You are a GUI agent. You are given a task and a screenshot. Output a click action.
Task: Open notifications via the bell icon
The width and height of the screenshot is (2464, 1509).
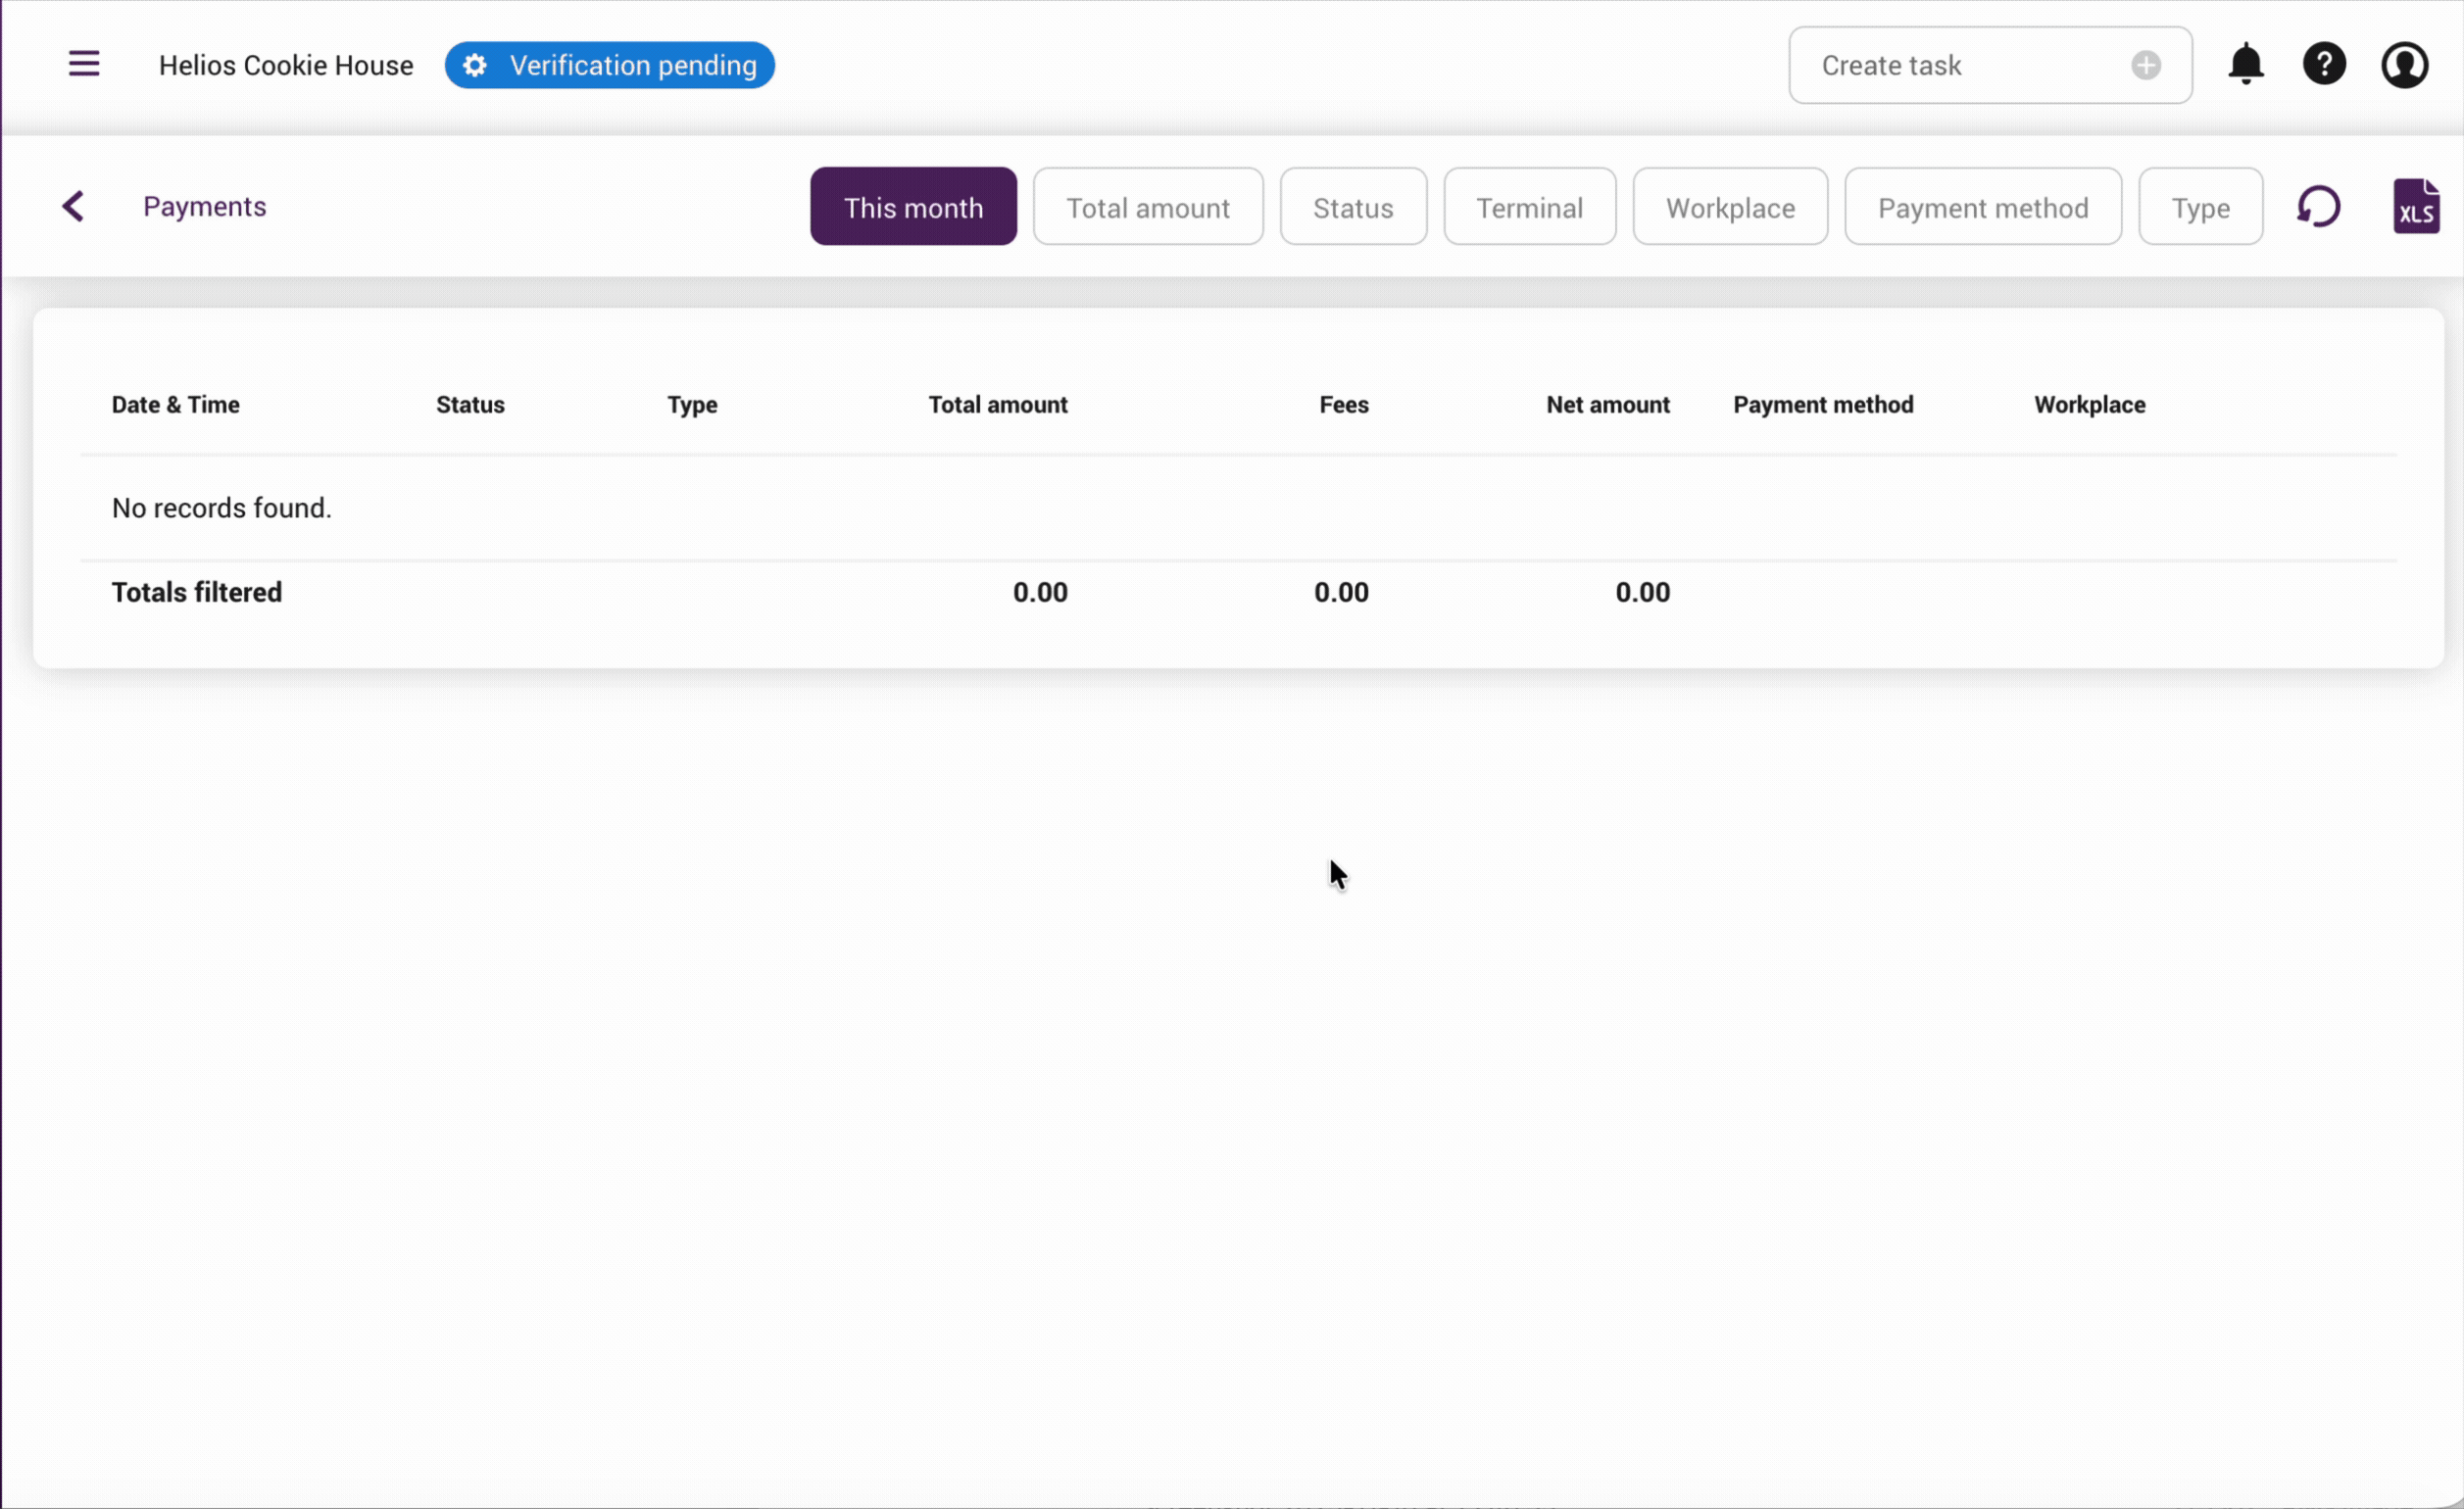2245,64
